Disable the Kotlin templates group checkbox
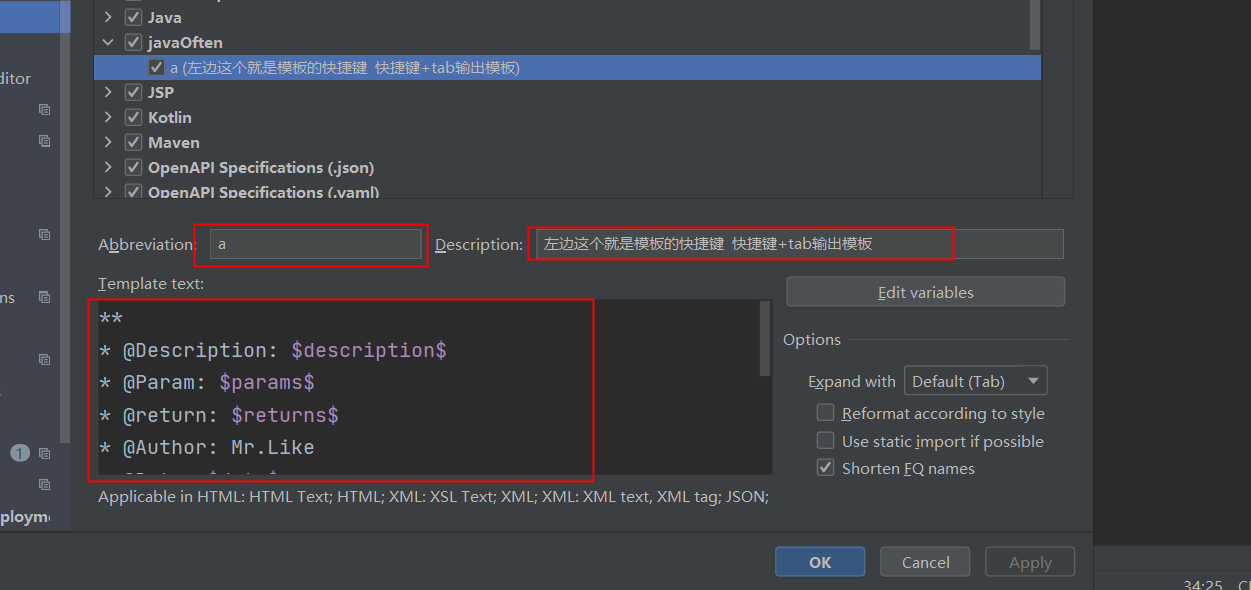Image resolution: width=1251 pixels, height=590 pixels. coord(133,117)
